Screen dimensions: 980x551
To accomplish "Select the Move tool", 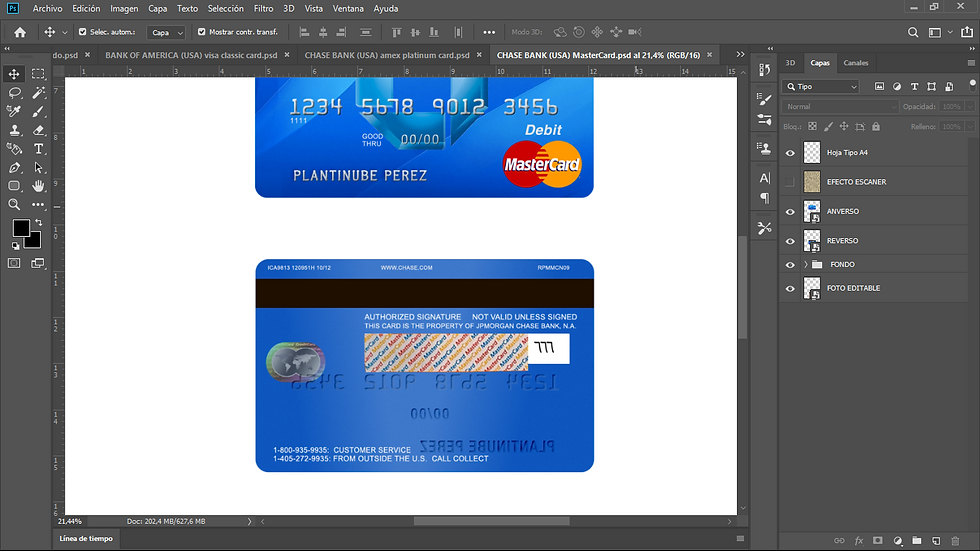I will [x=14, y=74].
